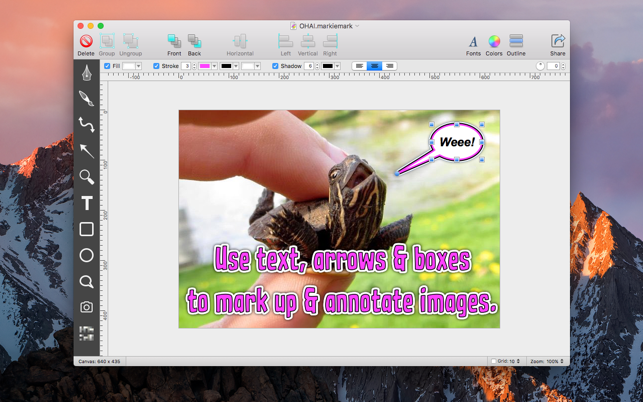Click the Outline toolbar icon
Viewport: 643px width, 402px height.
(516, 45)
